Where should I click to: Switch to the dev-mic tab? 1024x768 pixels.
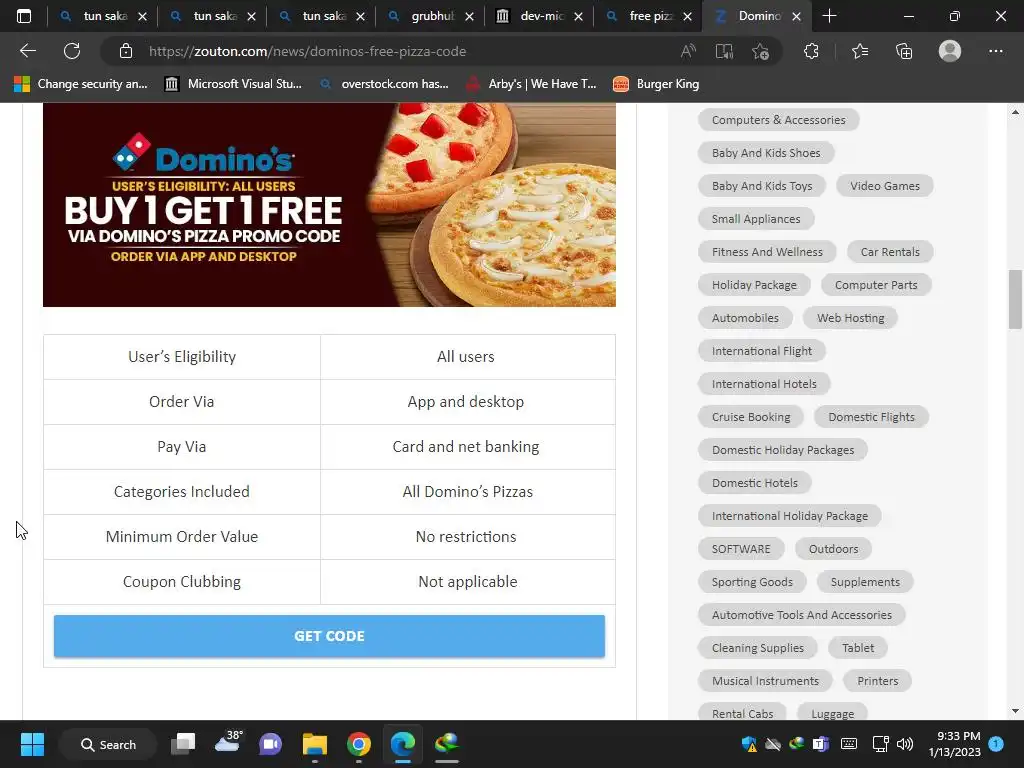click(x=539, y=16)
